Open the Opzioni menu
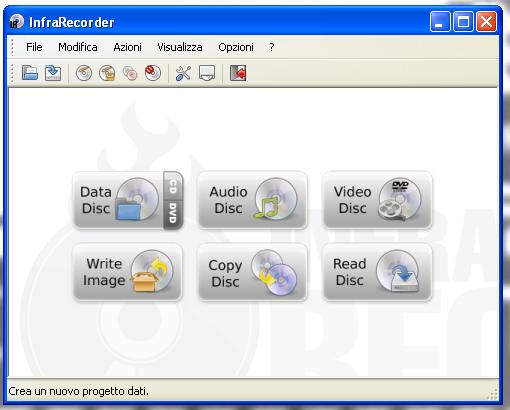Image resolution: width=510 pixels, height=410 pixels. (236, 47)
